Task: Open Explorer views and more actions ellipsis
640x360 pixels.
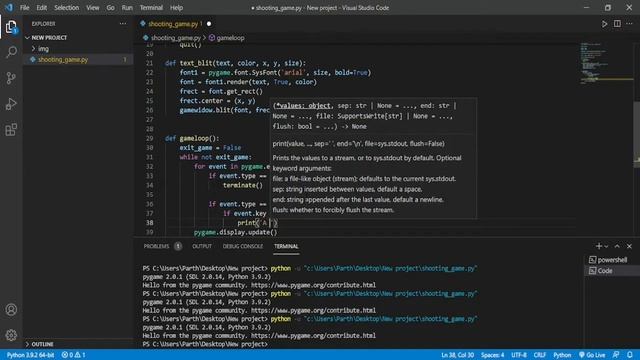Action: click(x=122, y=24)
